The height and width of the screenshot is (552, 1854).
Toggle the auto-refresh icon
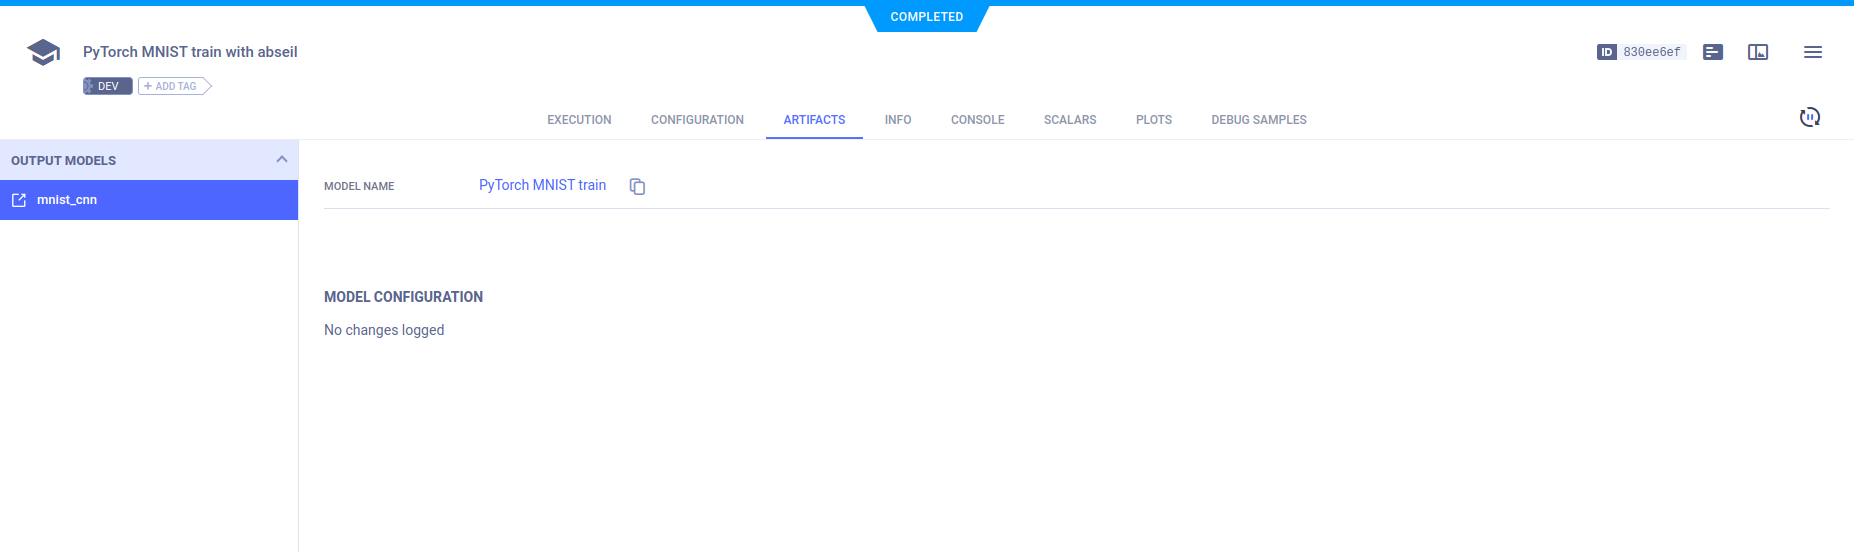point(1809,117)
